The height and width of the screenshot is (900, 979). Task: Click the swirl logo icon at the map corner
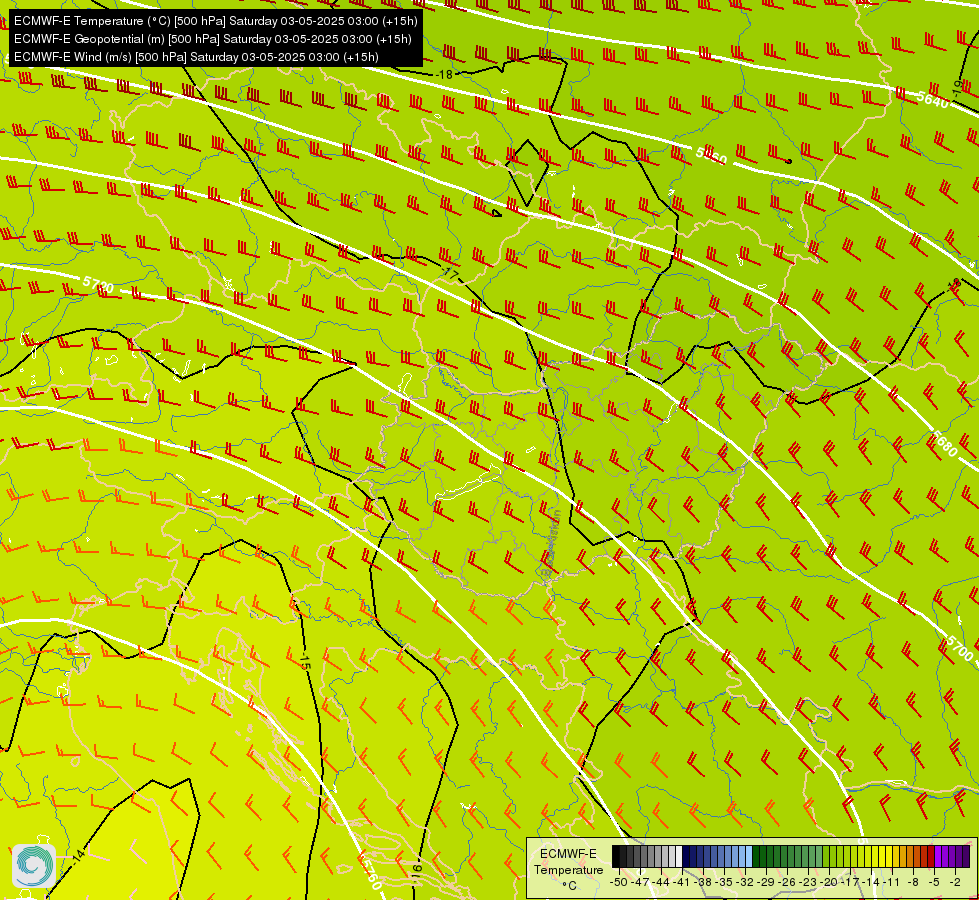tap(34, 865)
